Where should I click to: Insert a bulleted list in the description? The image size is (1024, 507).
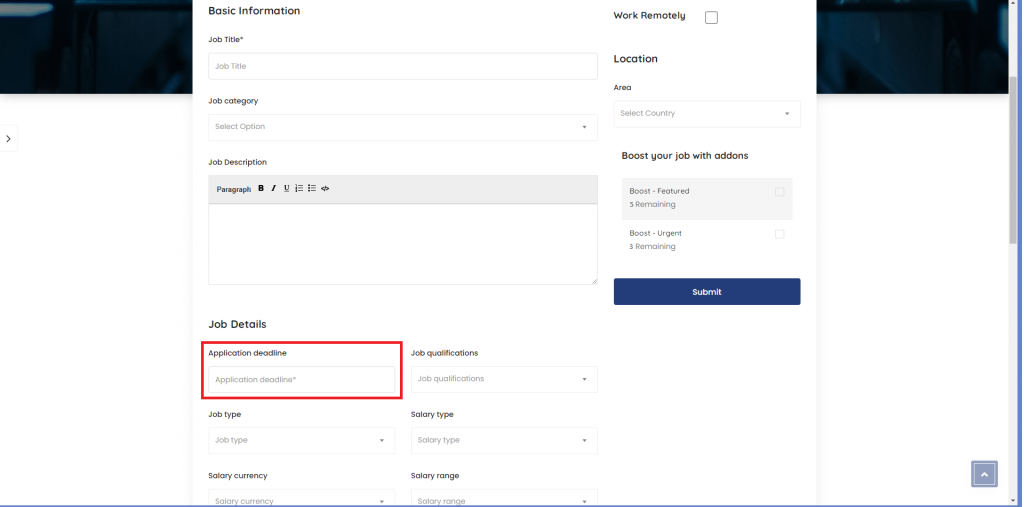(312, 188)
